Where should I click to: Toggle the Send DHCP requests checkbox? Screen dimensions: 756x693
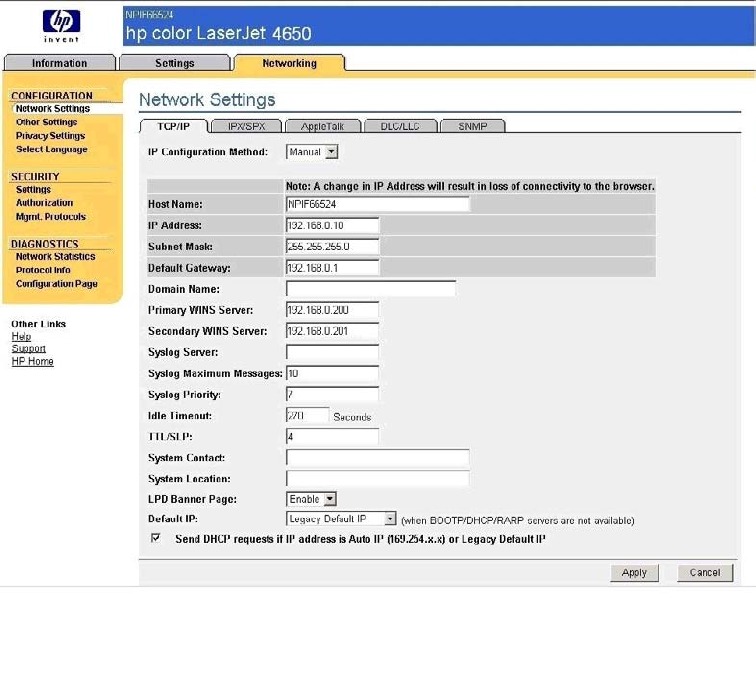[x=155, y=538]
